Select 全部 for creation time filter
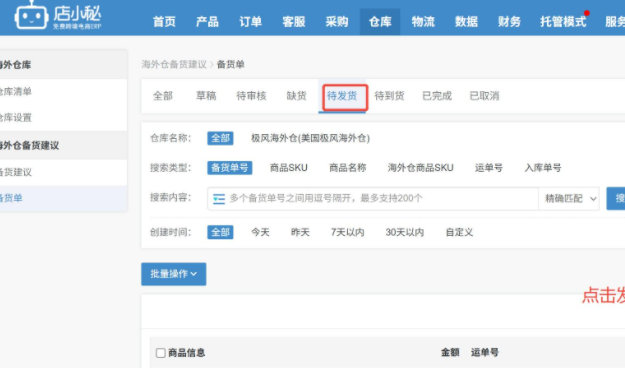The image size is (625, 368). (220, 232)
